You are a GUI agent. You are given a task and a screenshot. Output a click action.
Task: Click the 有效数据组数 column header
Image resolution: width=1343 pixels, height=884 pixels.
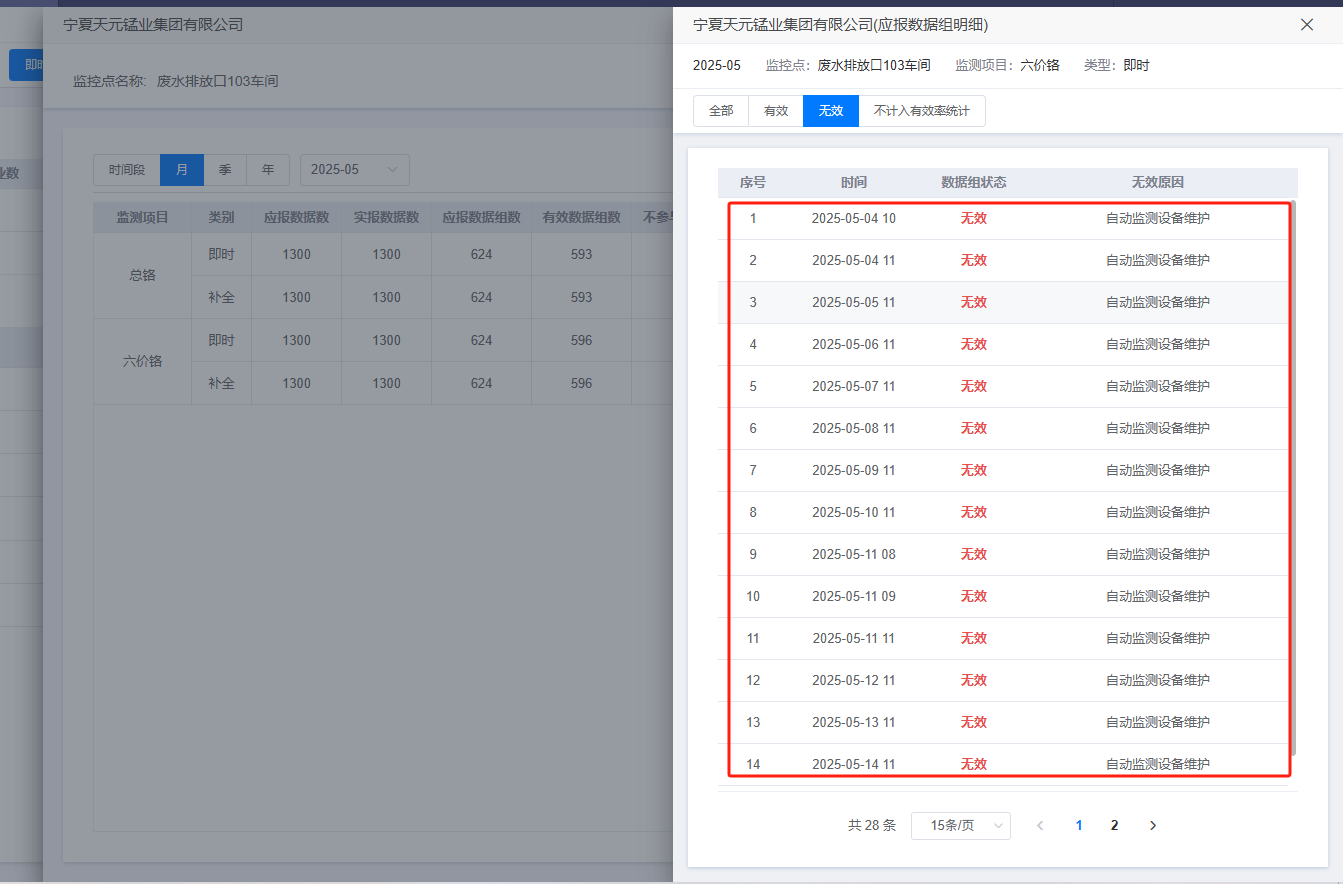(581, 217)
